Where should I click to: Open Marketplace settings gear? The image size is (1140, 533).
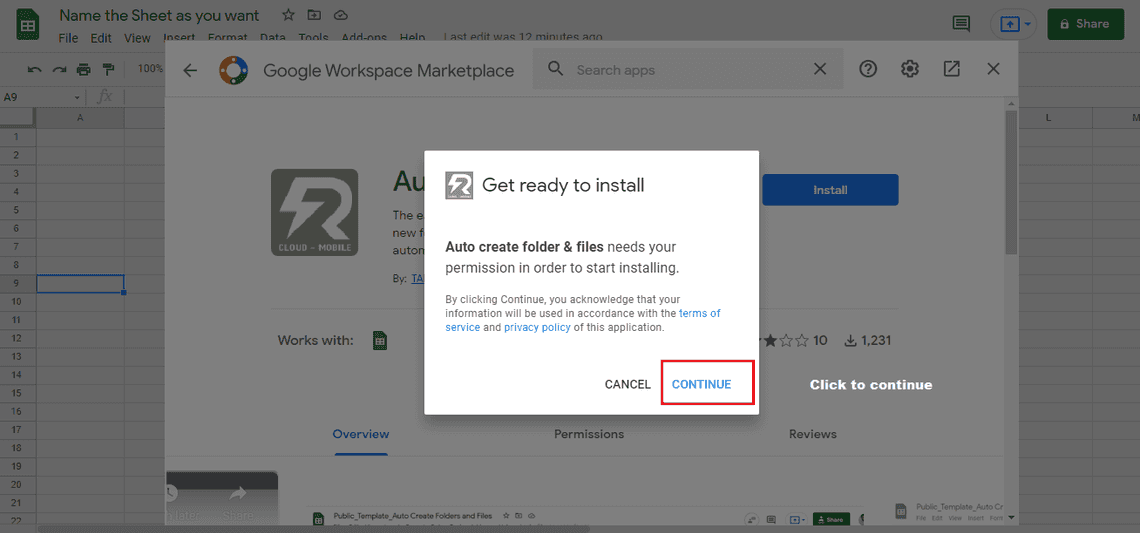909,69
